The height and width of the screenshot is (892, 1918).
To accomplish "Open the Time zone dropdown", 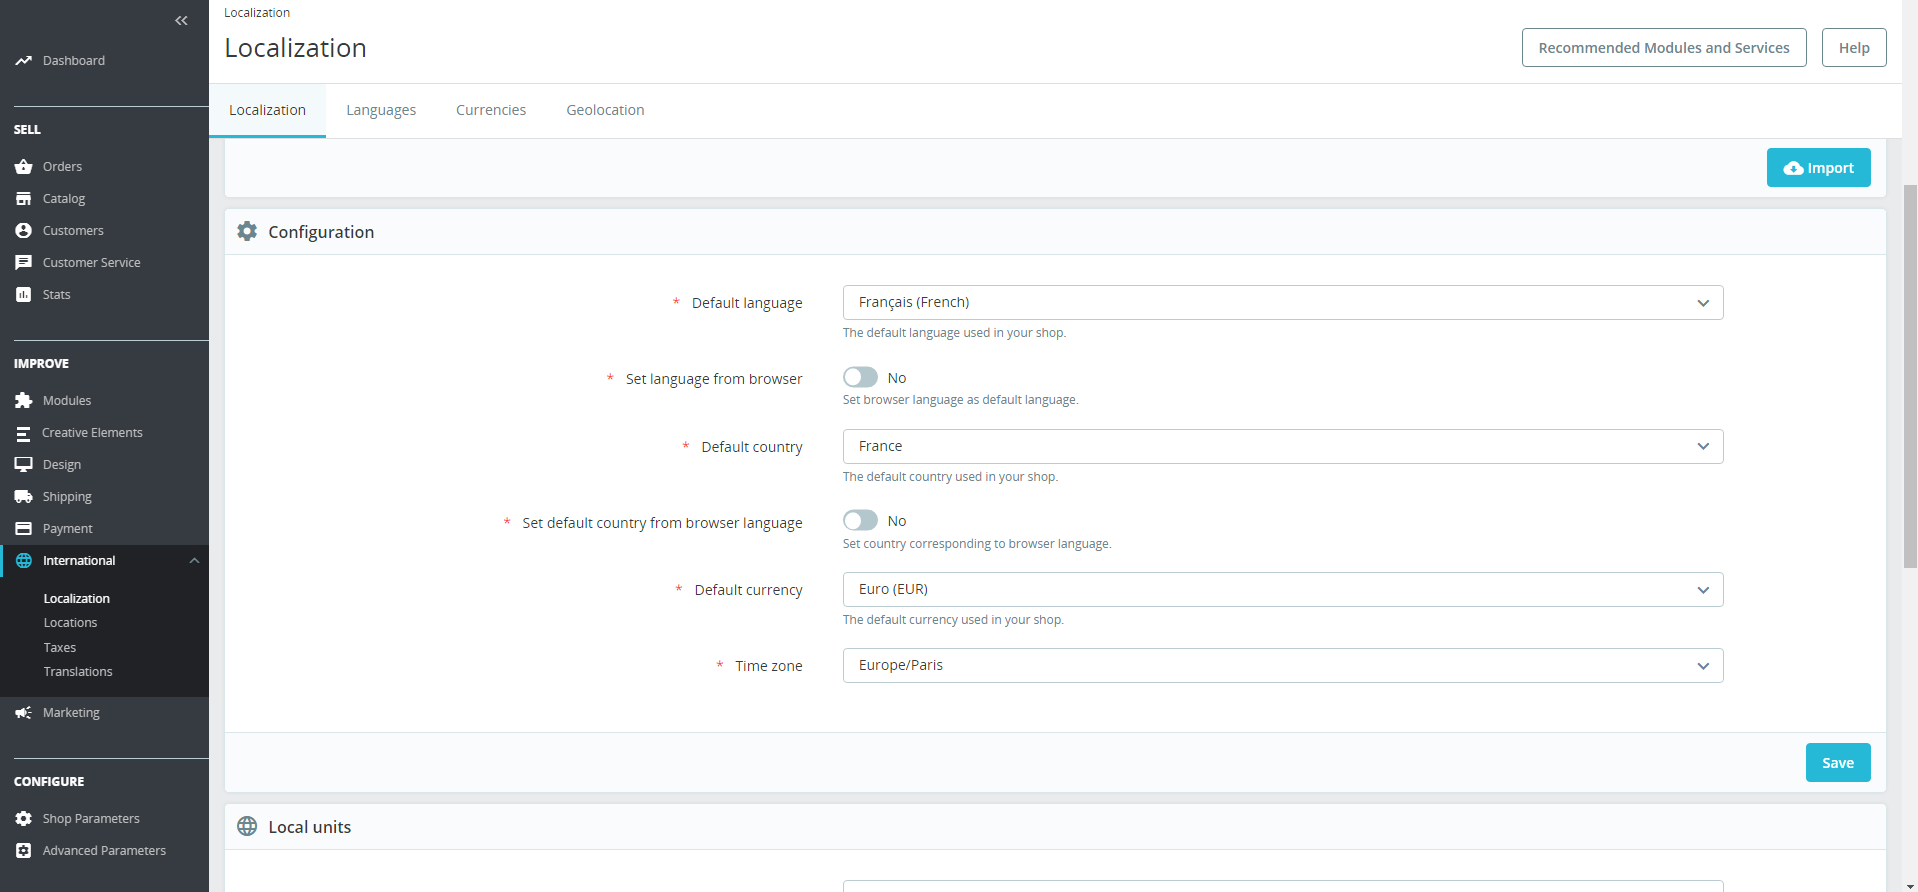I will 1283,666.
